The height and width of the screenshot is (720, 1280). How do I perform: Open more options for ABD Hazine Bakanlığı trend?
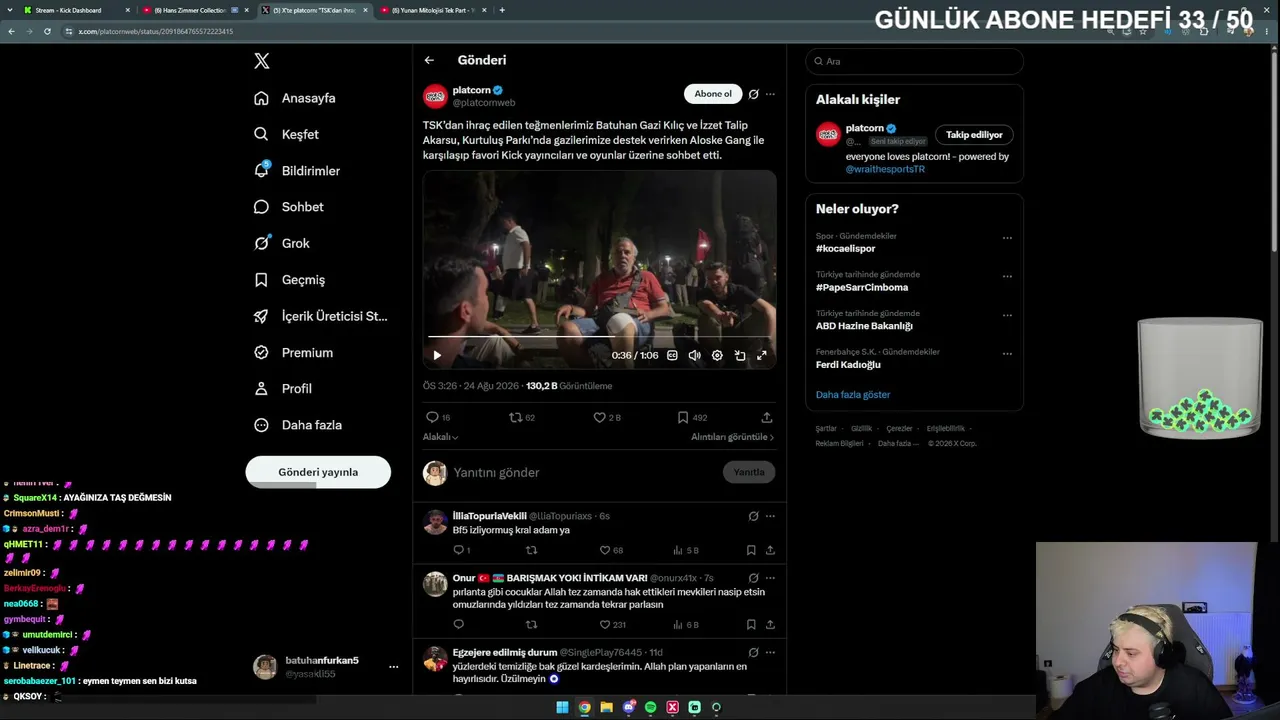(x=1007, y=315)
